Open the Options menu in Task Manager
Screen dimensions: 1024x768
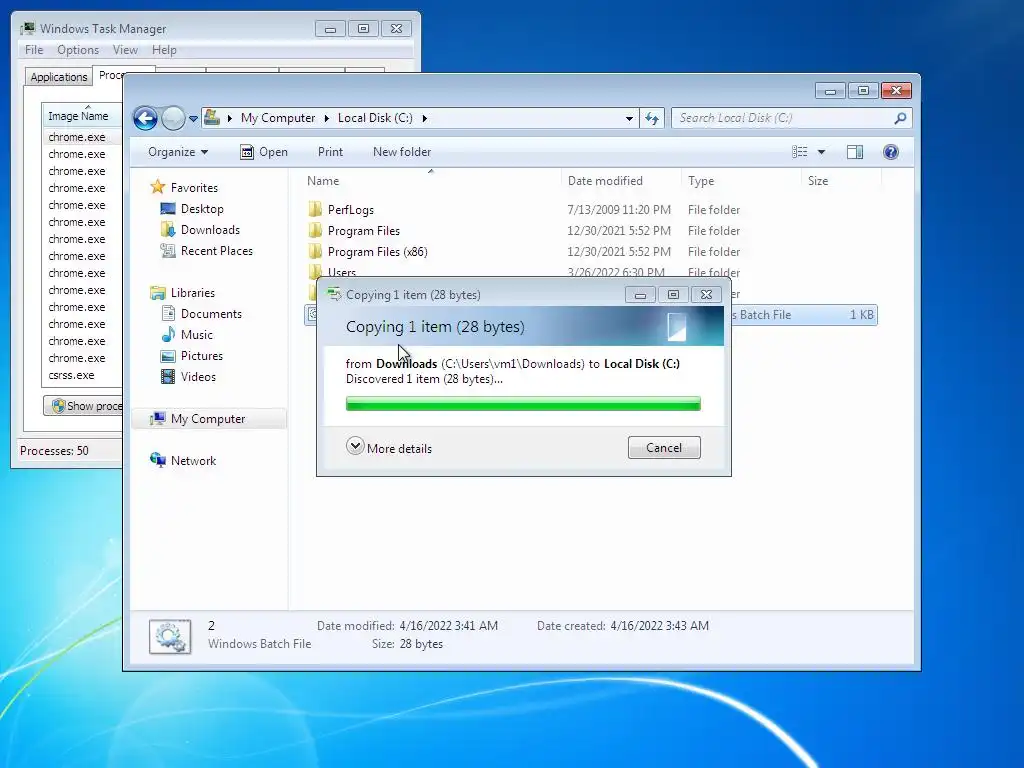click(x=78, y=50)
